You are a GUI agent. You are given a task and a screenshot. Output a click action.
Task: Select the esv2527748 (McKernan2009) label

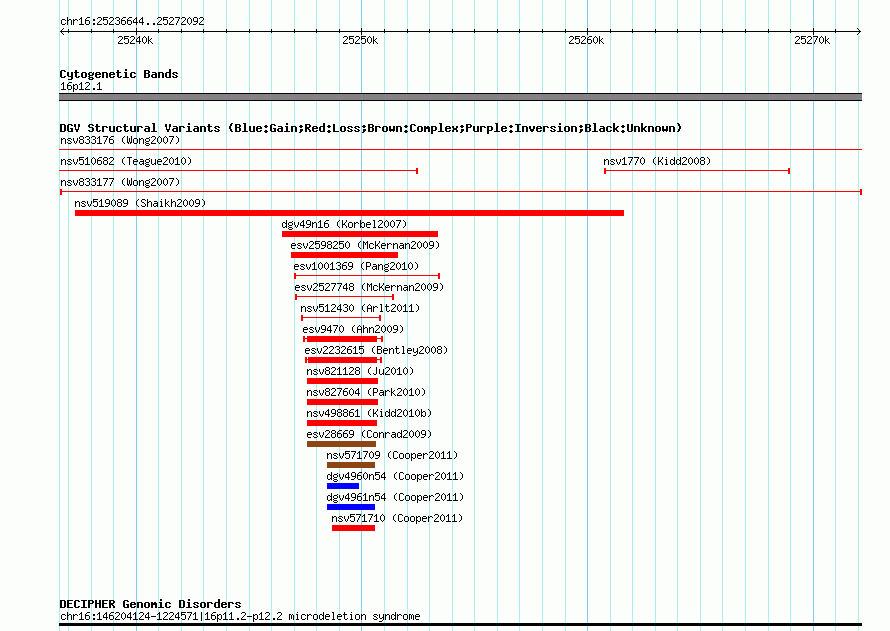(x=370, y=287)
